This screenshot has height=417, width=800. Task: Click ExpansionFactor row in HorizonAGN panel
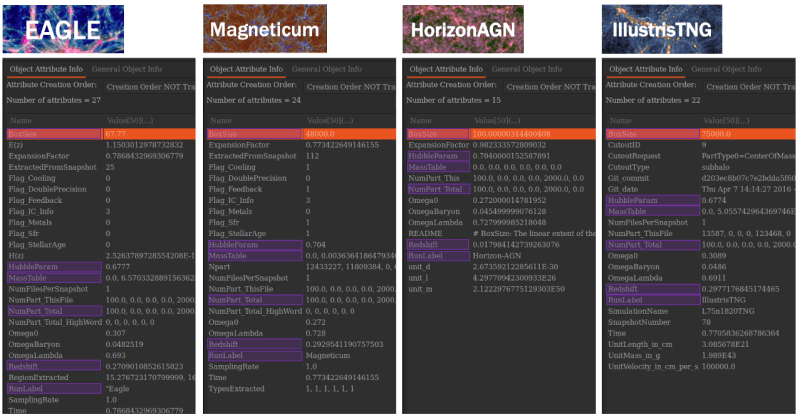click(x=501, y=145)
